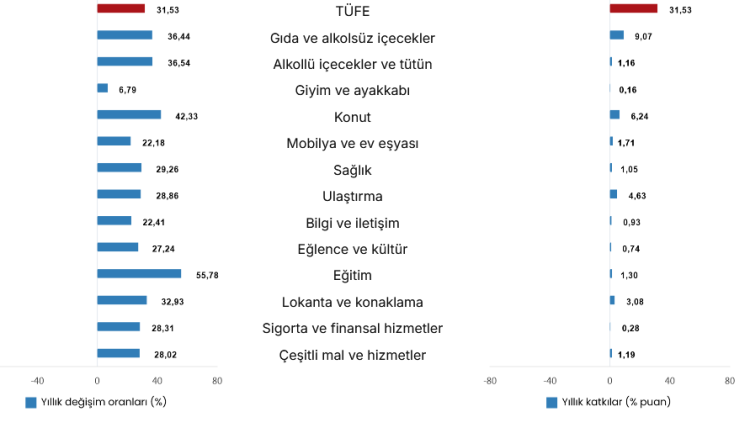
Task: Select the Eğitim bar showing 55,78
Action: click(x=139, y=274)
